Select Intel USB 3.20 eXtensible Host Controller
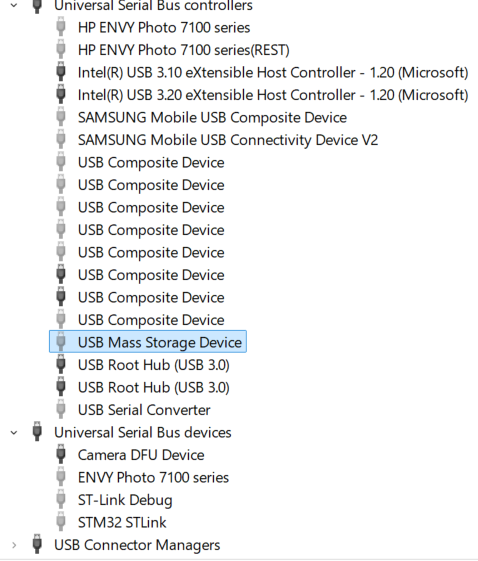 coord(273,95)
